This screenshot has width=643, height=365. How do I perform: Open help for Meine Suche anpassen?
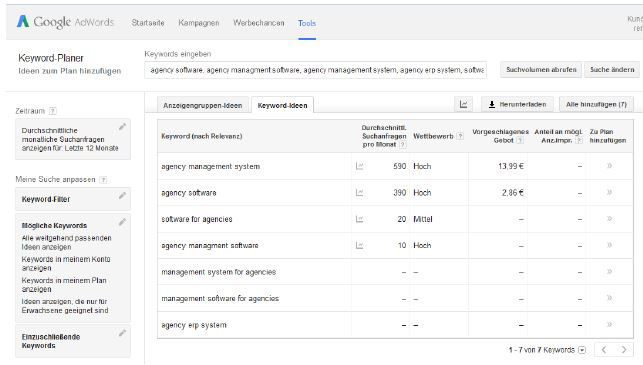103,180
